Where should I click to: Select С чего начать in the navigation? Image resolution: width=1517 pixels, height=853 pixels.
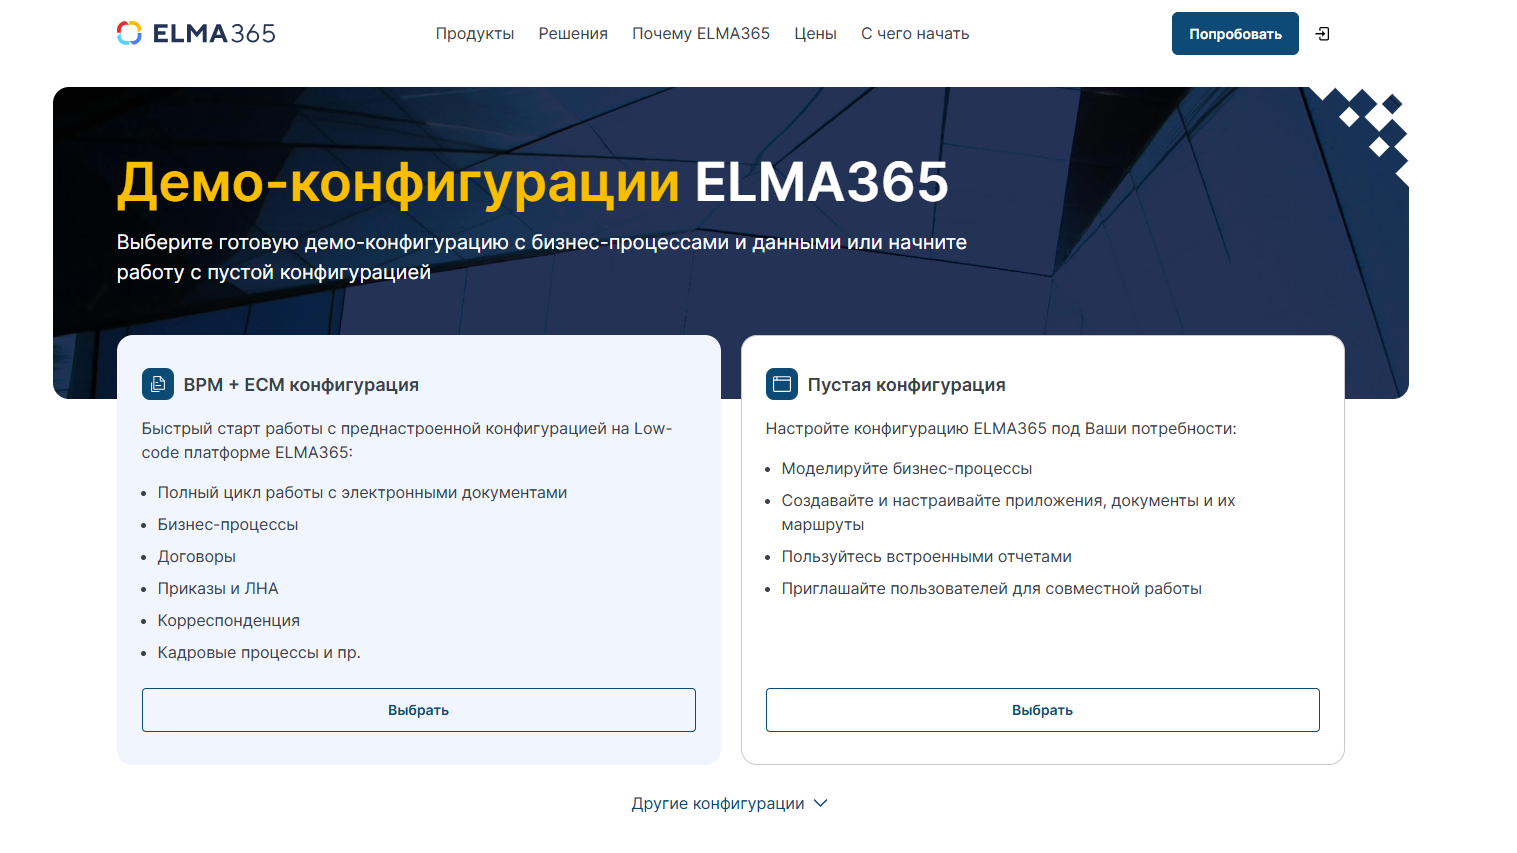click(x=914, y=33)
